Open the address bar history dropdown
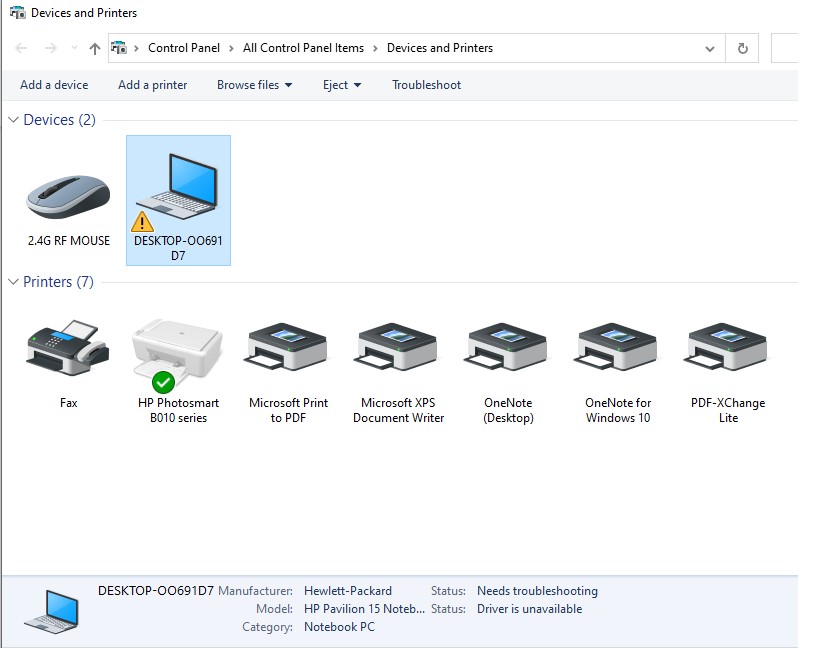819x648 pixels. 710,47
